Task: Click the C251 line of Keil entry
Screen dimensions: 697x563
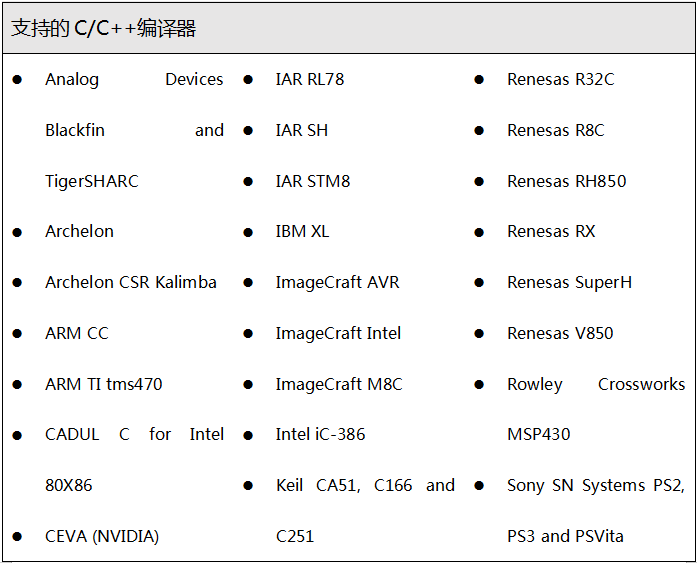Action: point(295,536)
